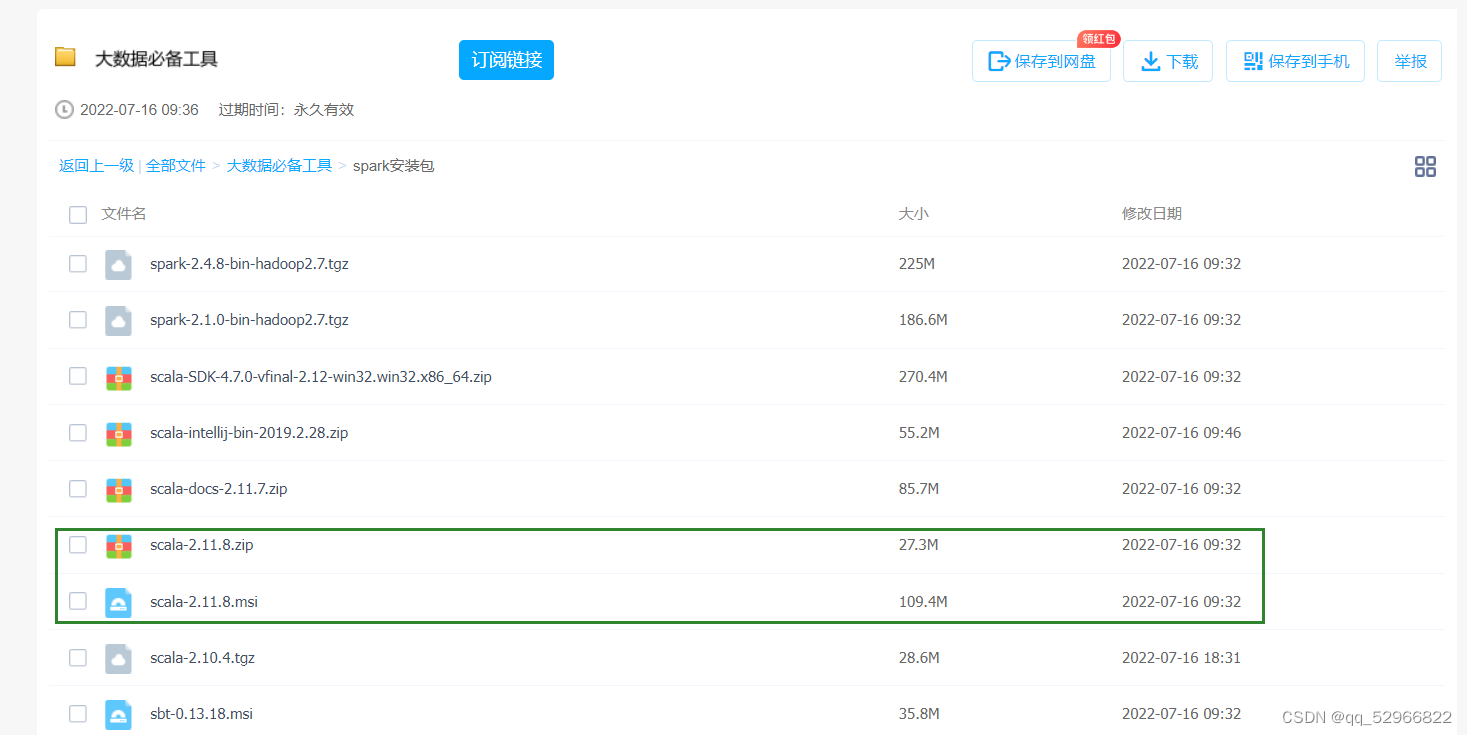Check the box for scala-2.11.8.msi
This screenshot has height=735, width=1467.
[x=78, y=602]
